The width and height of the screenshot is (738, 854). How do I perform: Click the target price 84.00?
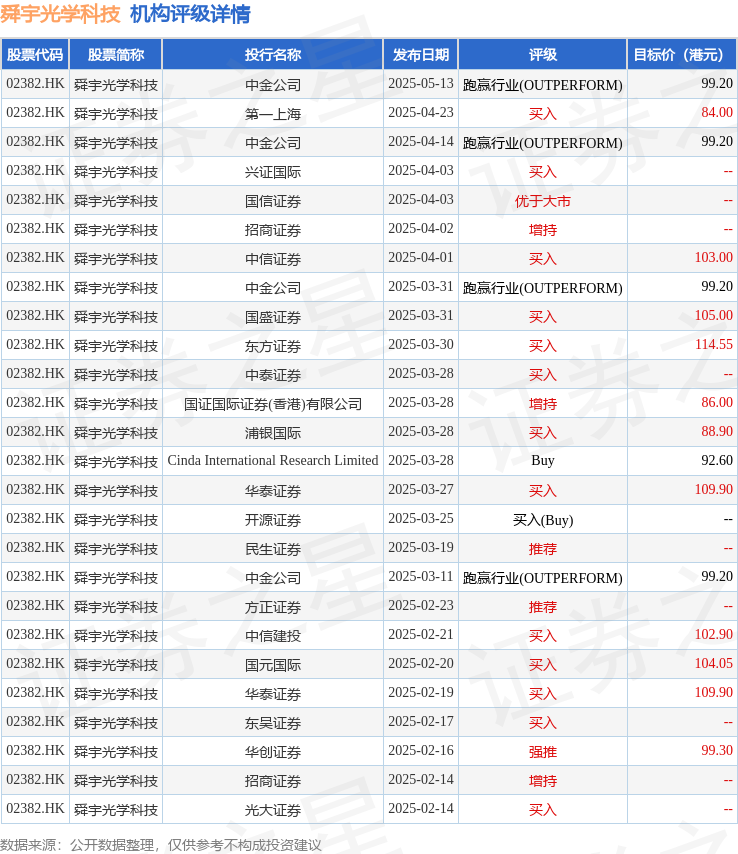[x=717, y=112]
